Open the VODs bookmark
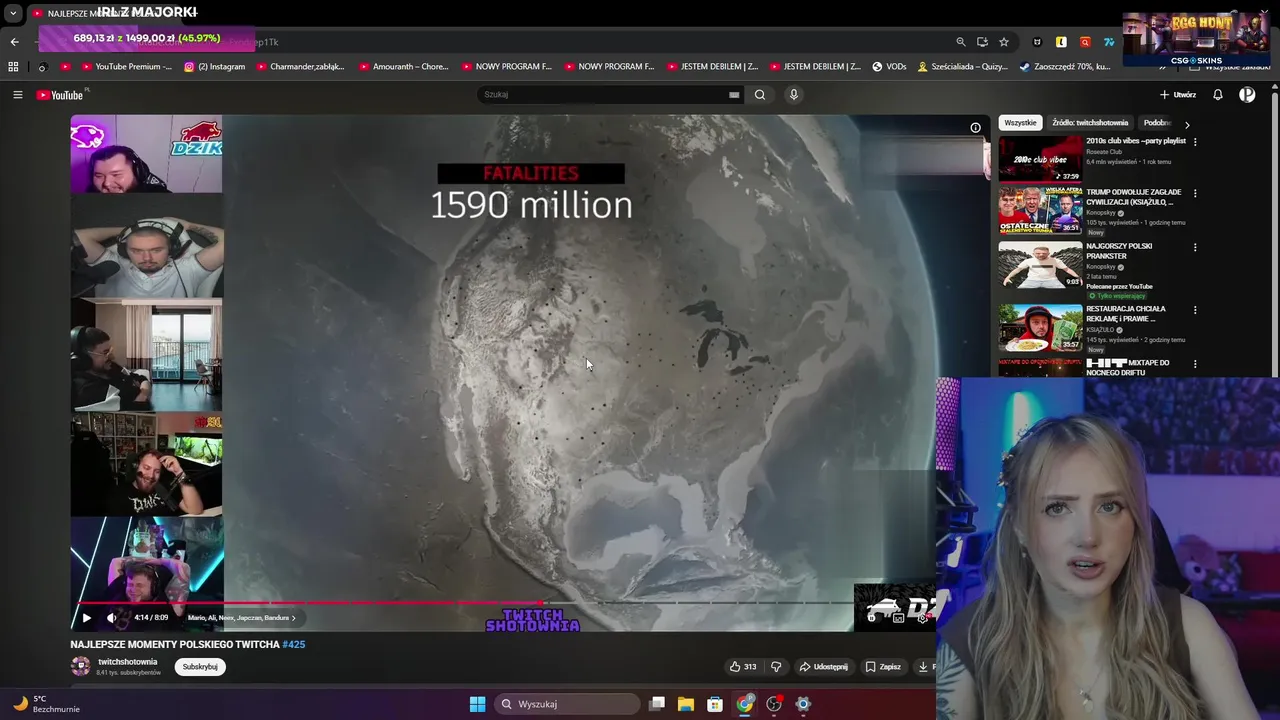This screenshot has height=720, width=1280. 889,67
